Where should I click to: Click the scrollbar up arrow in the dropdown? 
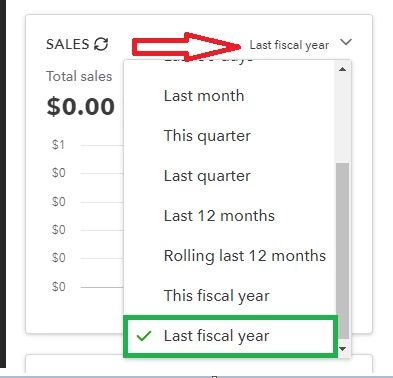[x=342, y=69]
